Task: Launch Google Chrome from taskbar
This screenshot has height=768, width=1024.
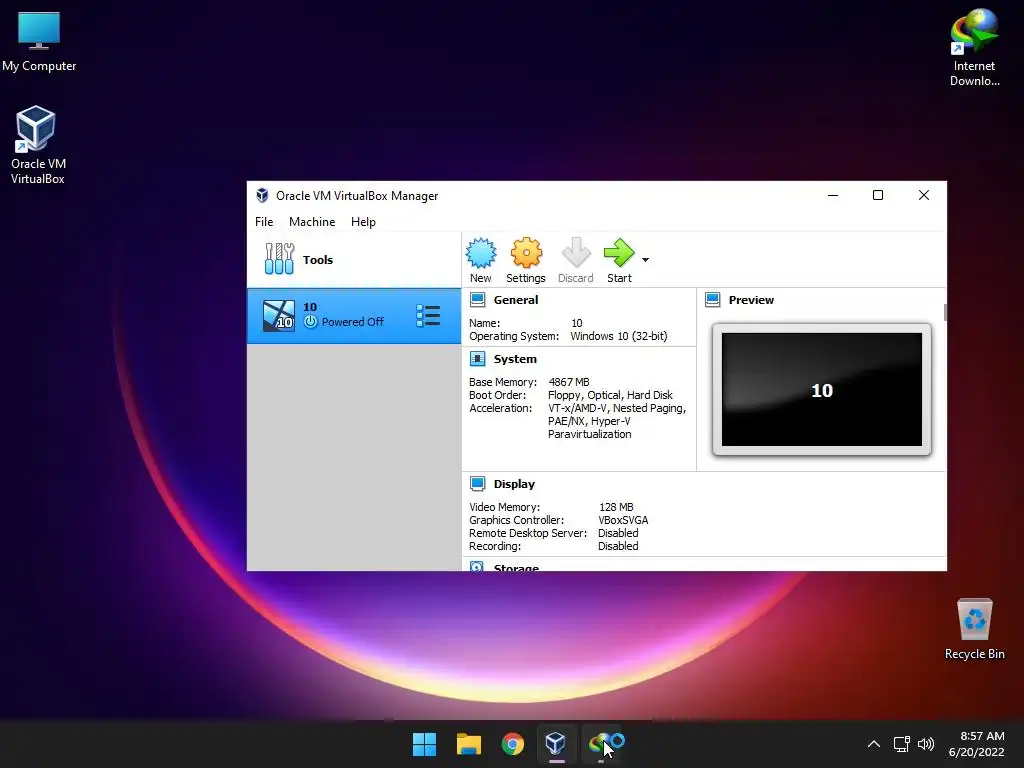Action: (513, 744)
